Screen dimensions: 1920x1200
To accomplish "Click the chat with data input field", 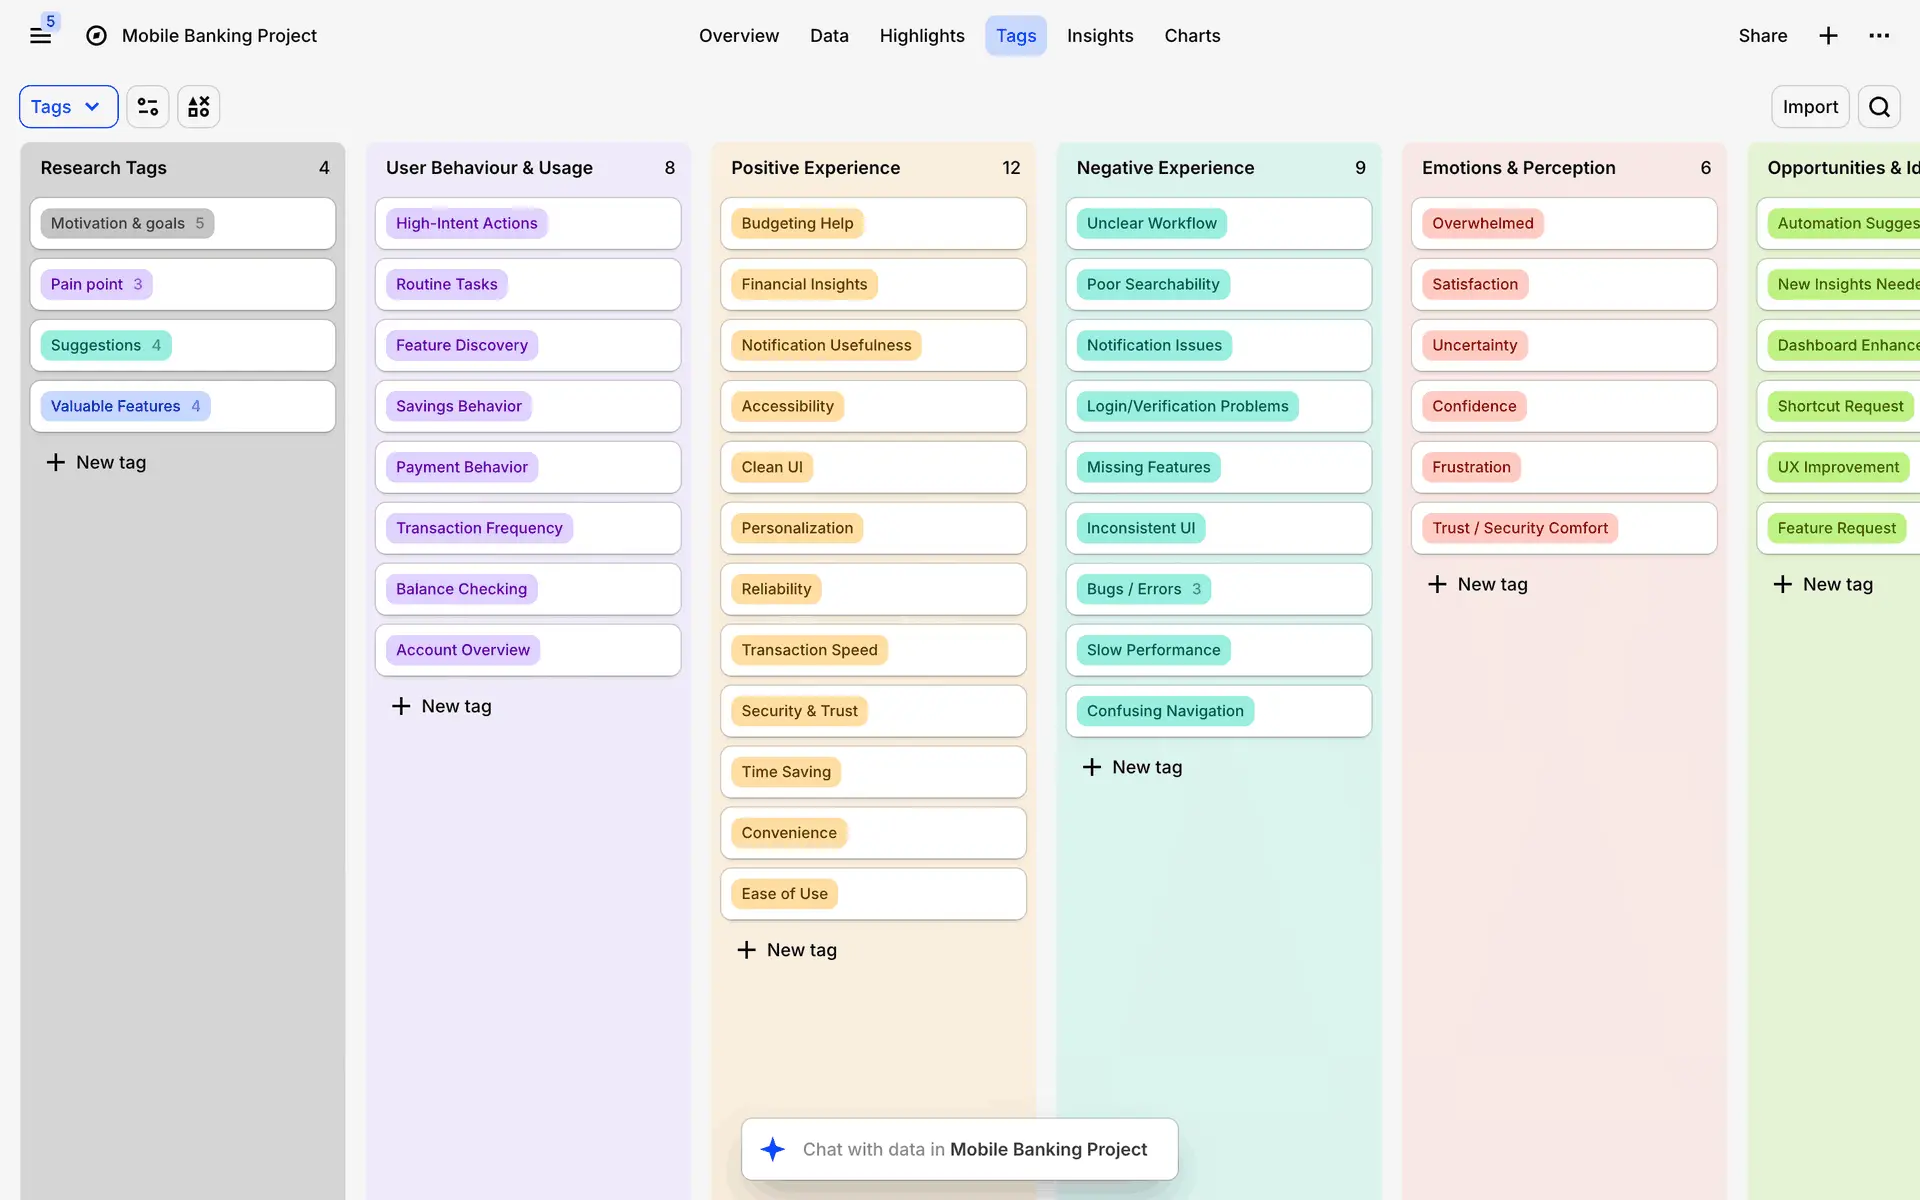I will coord(975,1149).
